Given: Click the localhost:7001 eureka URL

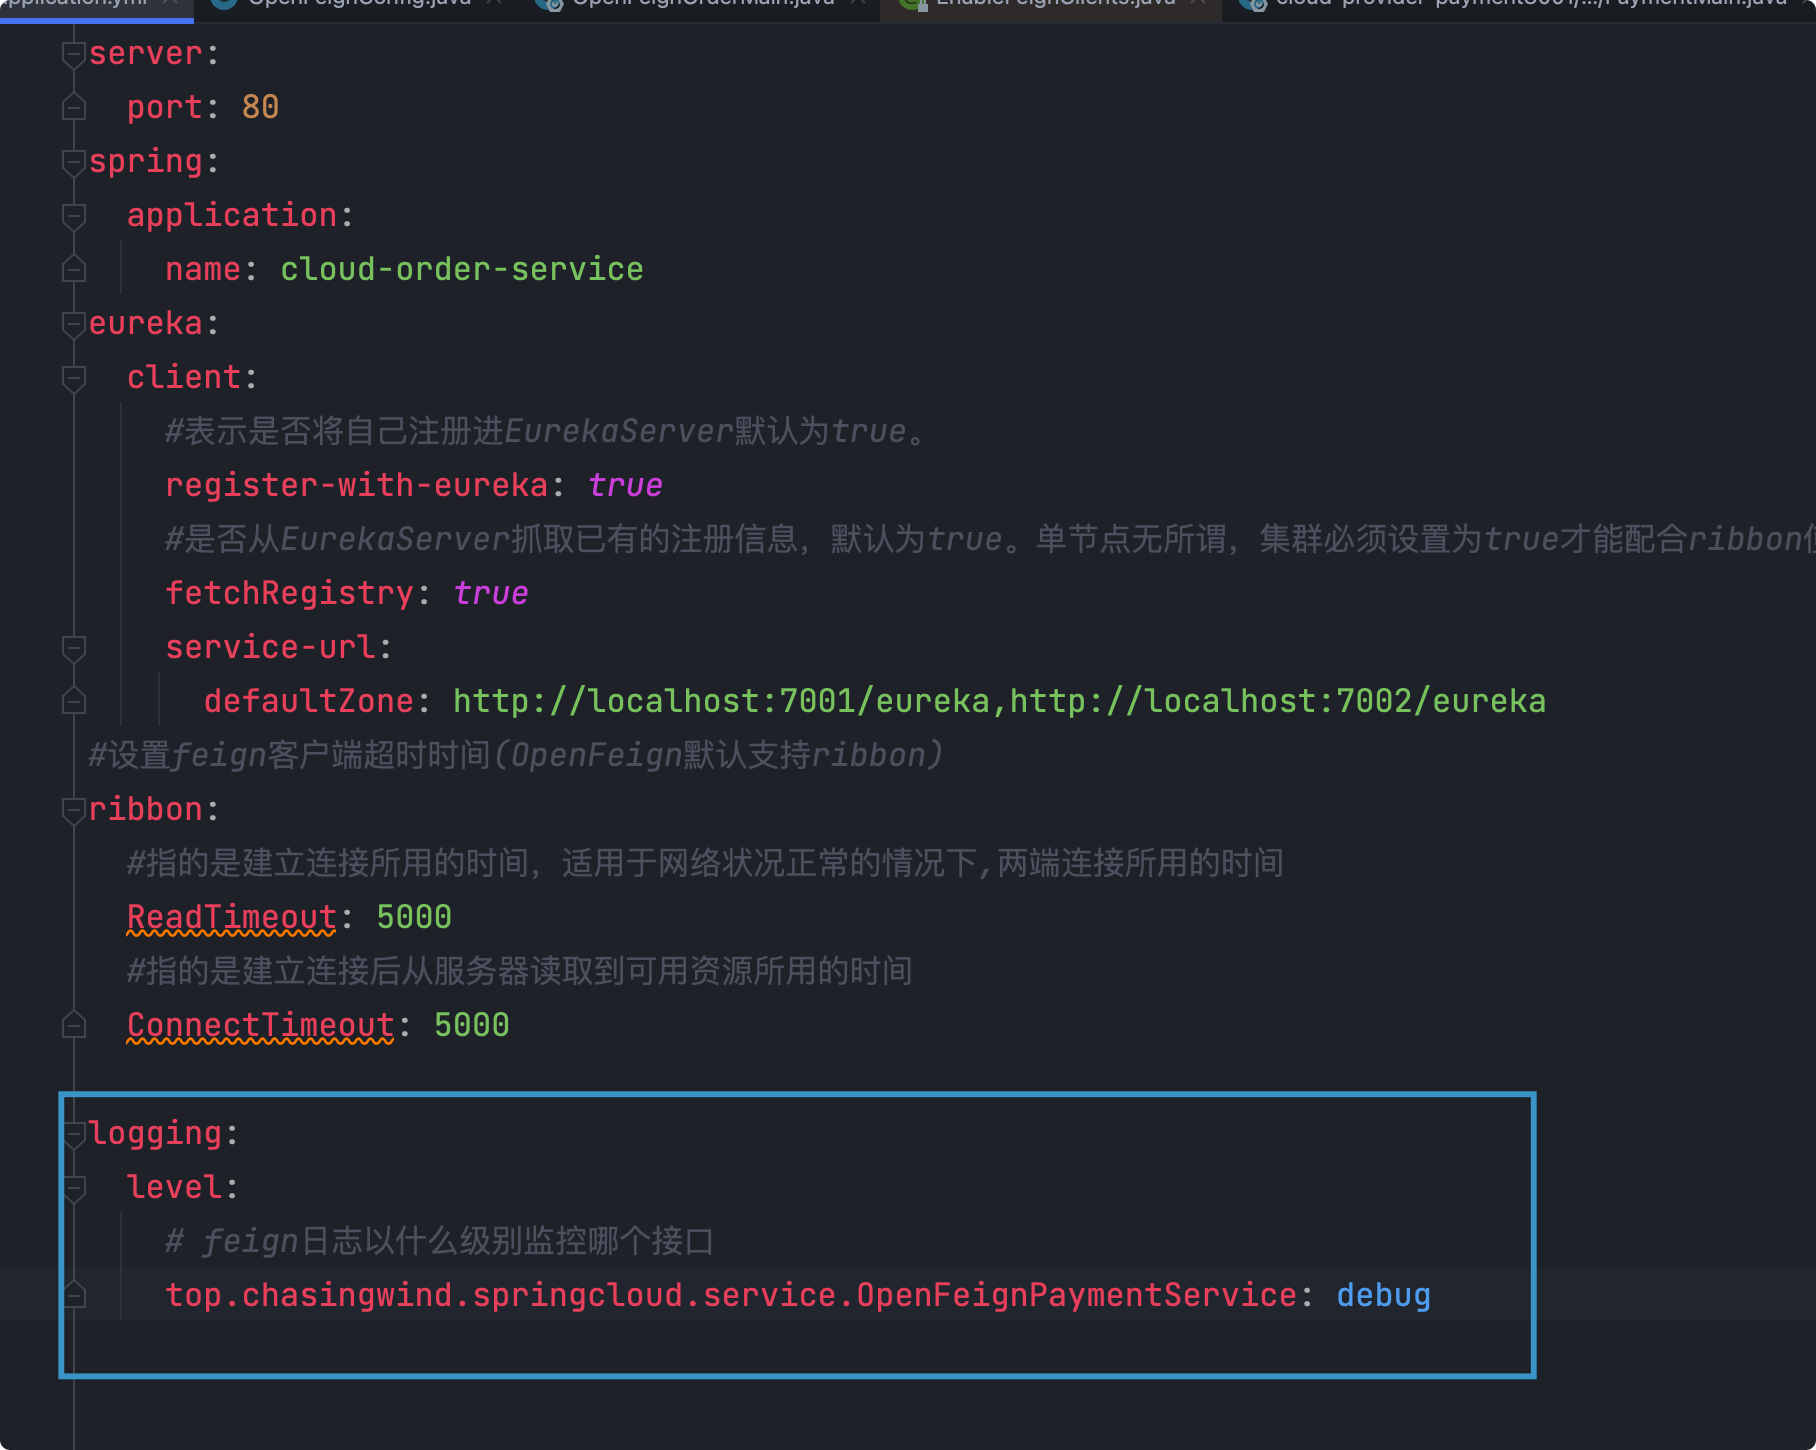Looking at the screenshot, I should [721, 702].
